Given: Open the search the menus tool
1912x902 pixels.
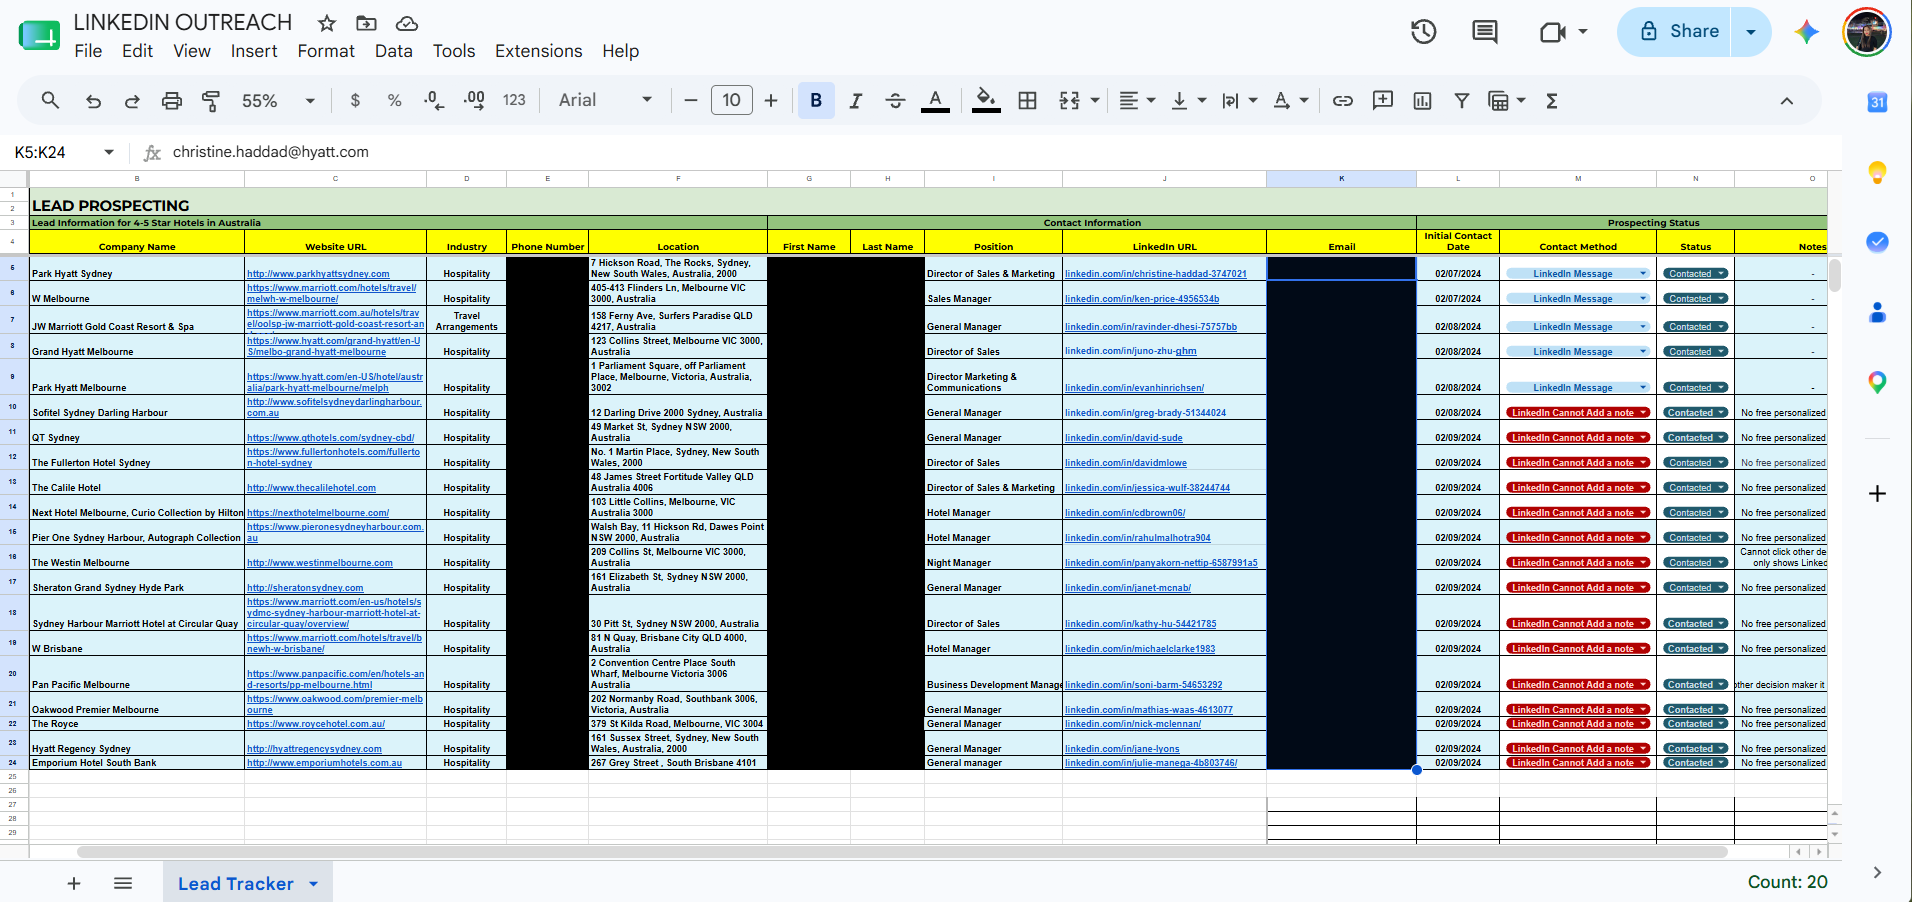Looking at the screenshot, I should [x=50, y=100].
